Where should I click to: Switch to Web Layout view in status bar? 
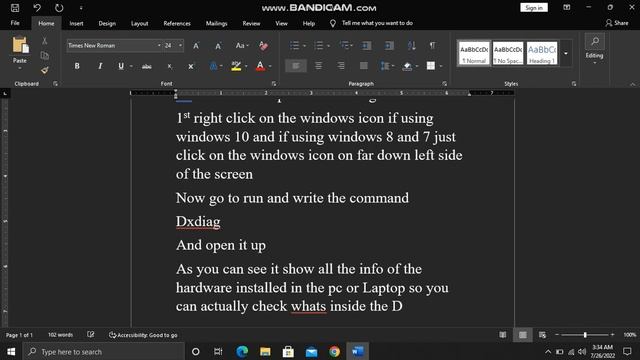click(x=542, y=335)
